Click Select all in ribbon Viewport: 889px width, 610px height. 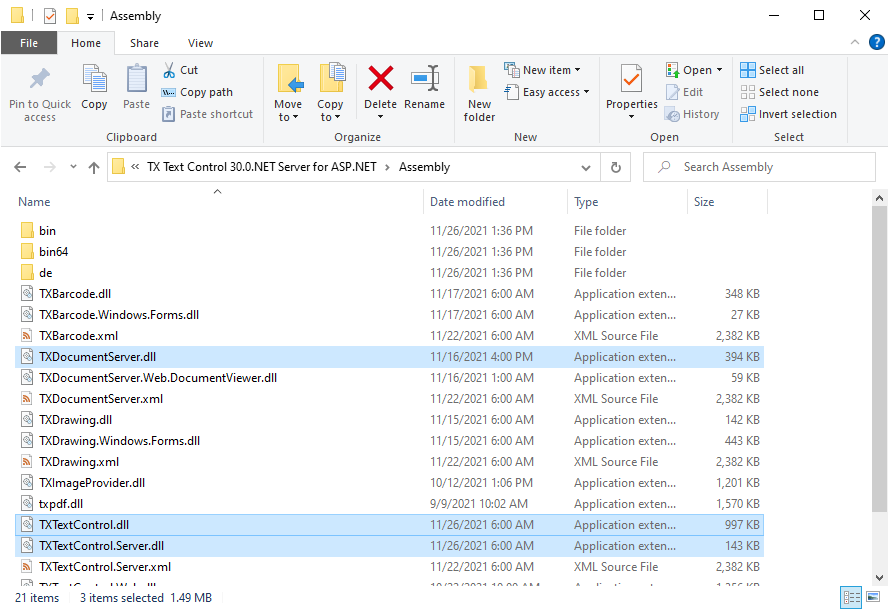tap(772, 70)
